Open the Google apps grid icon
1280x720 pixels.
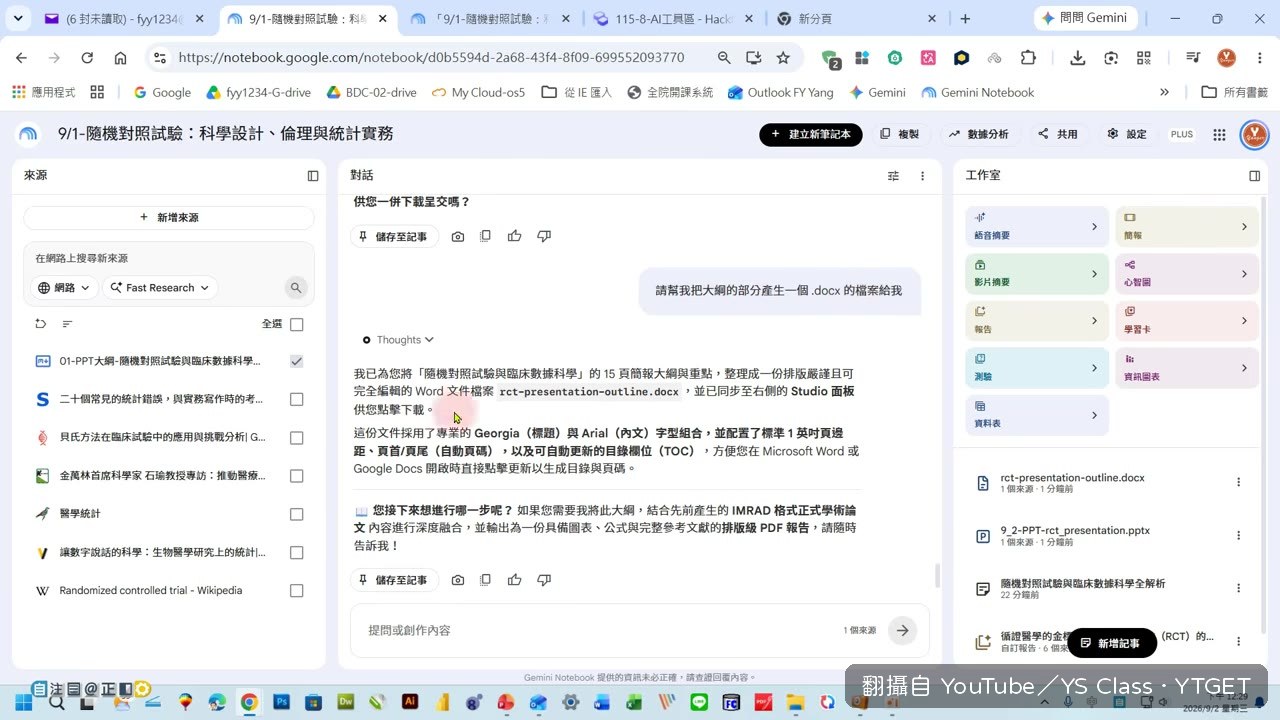pyautogui.click(x=1219, y=134)
